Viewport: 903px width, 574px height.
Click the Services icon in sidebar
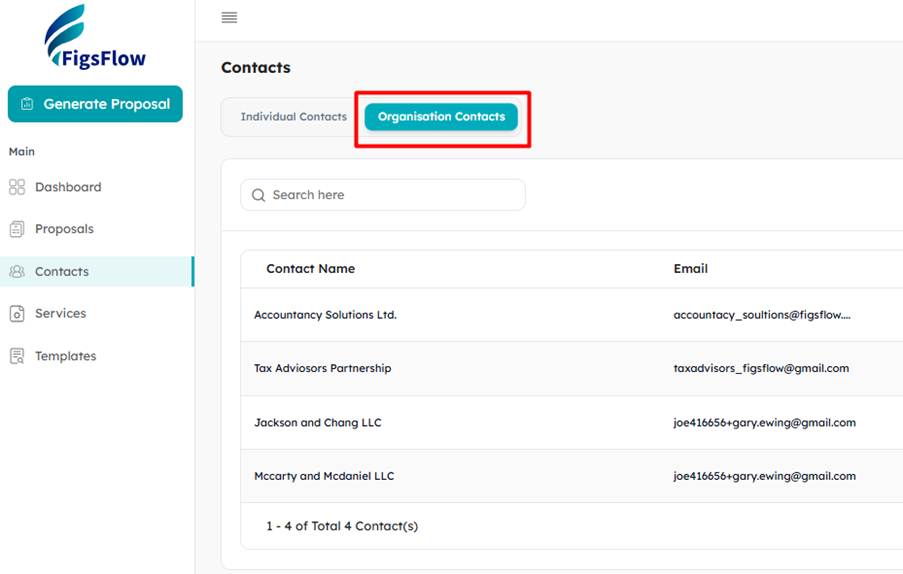[17, 314]
